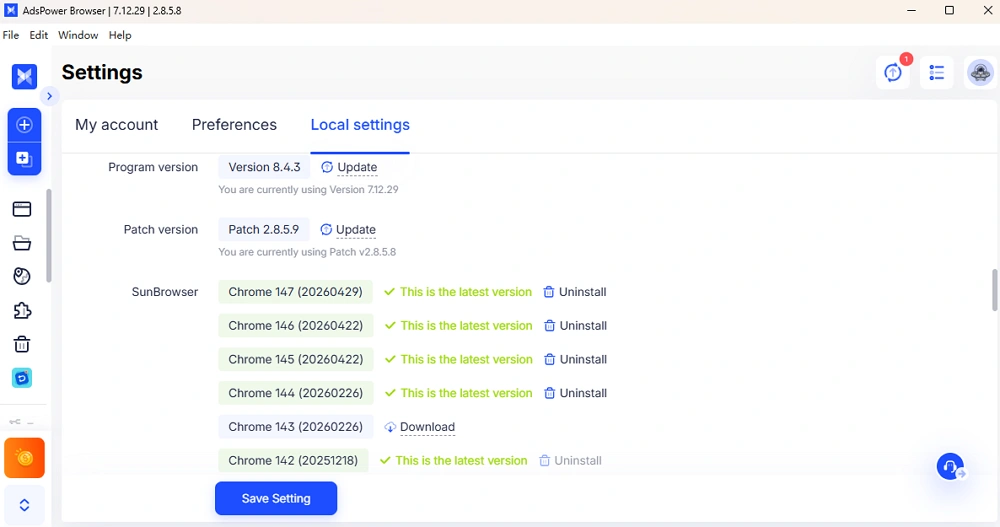Open the Edit menu
Viewport: 1000px width, 527px height.
click(38, 35)
